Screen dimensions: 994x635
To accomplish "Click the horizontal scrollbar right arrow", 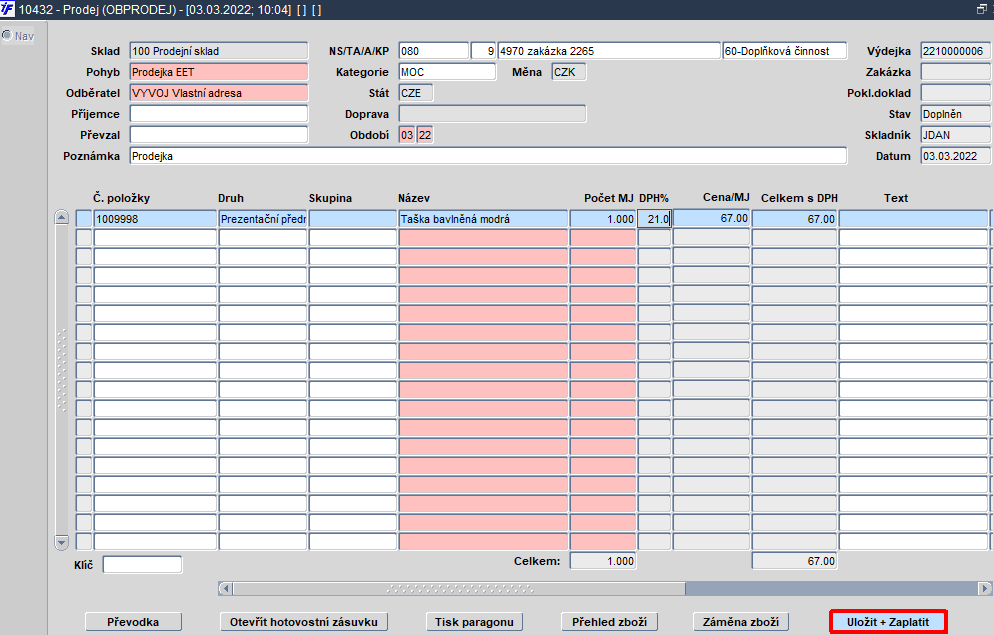I will 984,588.
